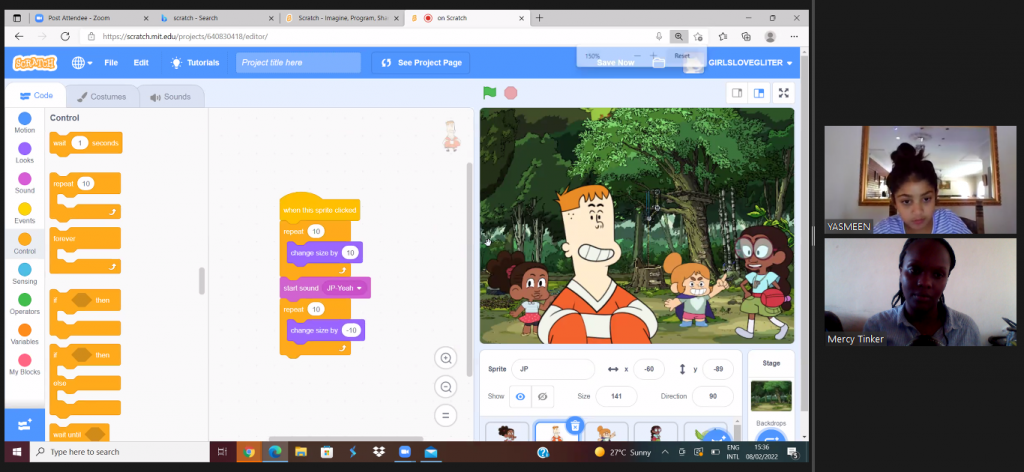Zoom in on the code workspace
This screenshot has width=1024, height=472.
click(x=446, y=358)
